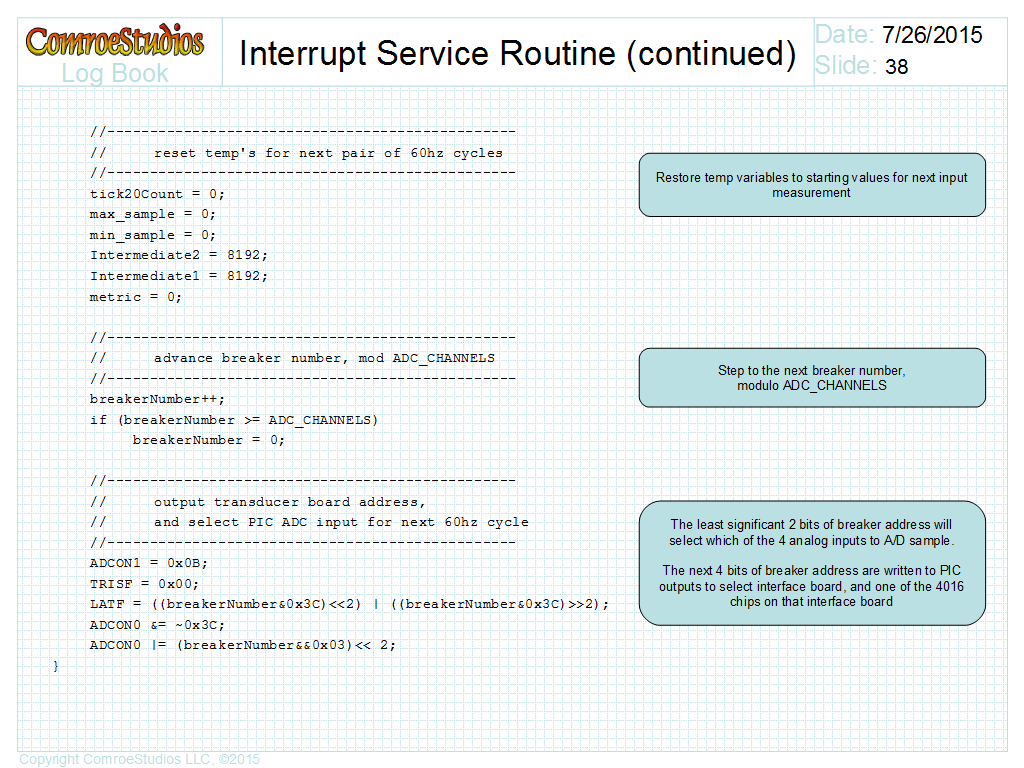Click the closing brace of the routine
Viewport: 1024px width, 768px height.
(x=56, y=665)
